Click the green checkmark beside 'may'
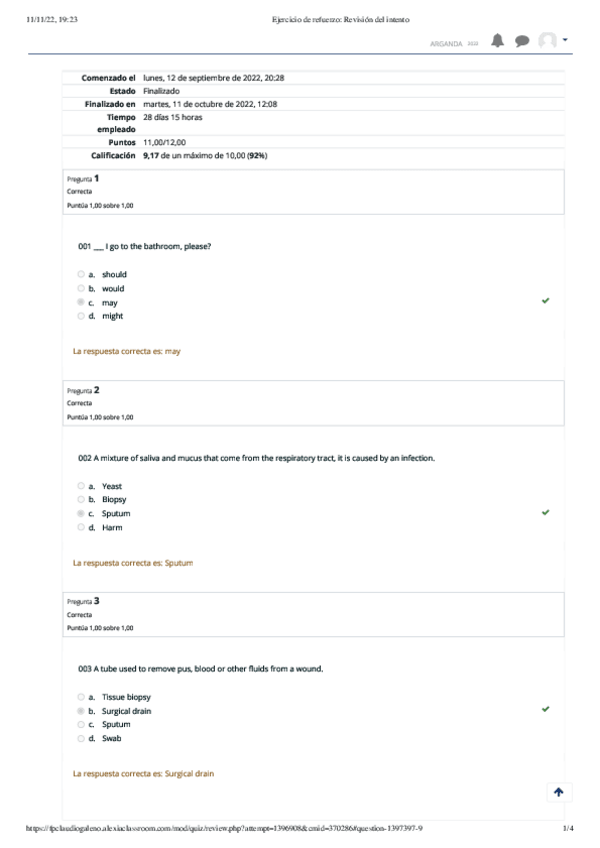The width and height of the screenshot is (600, 848). tap(545, 301)
